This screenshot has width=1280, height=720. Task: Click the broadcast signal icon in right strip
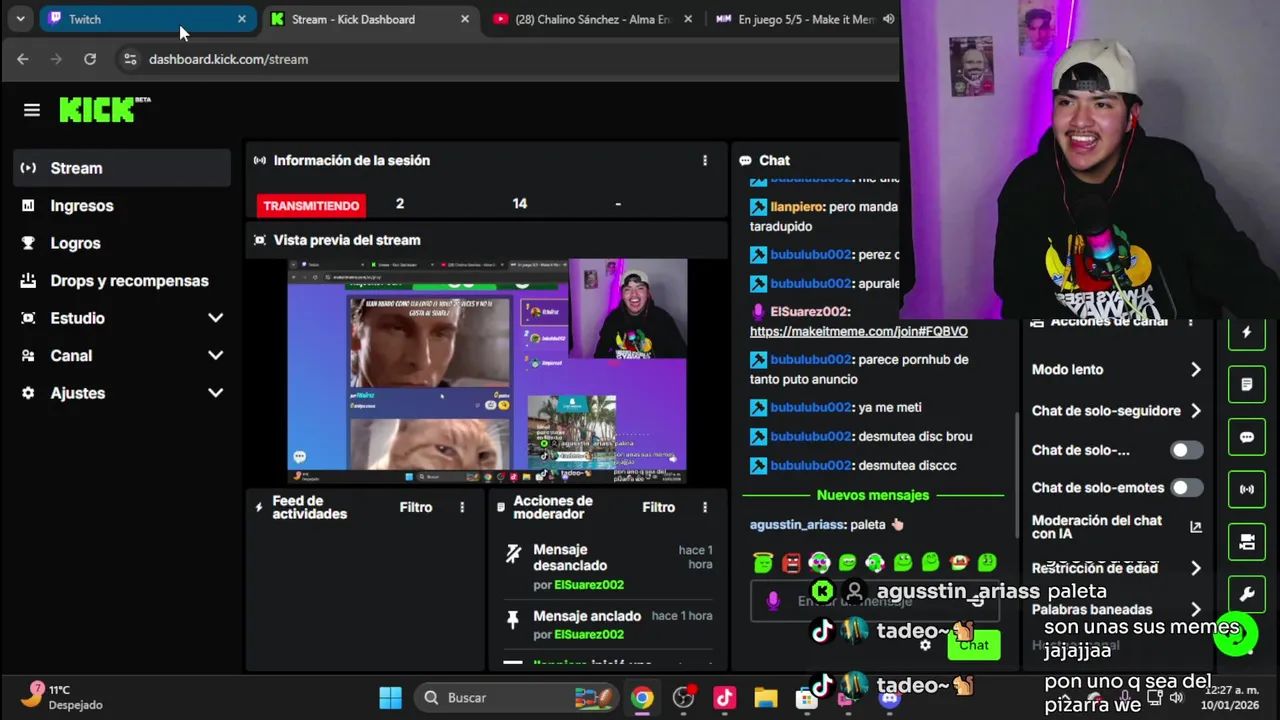pyautogui.click(x=1247, y=489)
